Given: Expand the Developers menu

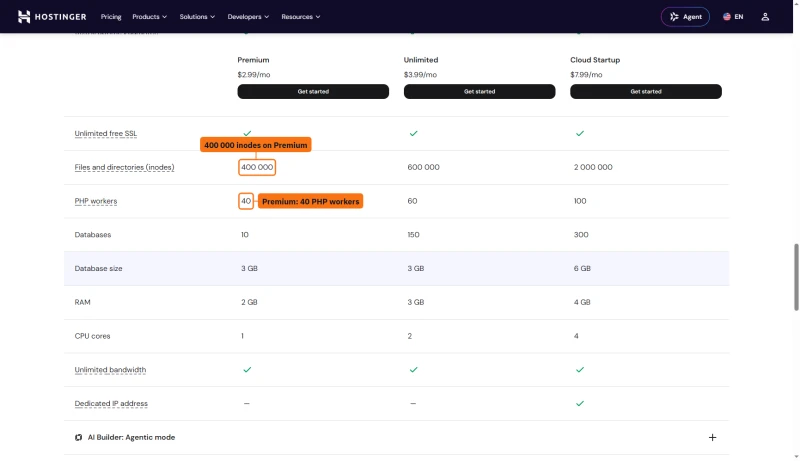Looking at the screenshot, I should point(248,17).
